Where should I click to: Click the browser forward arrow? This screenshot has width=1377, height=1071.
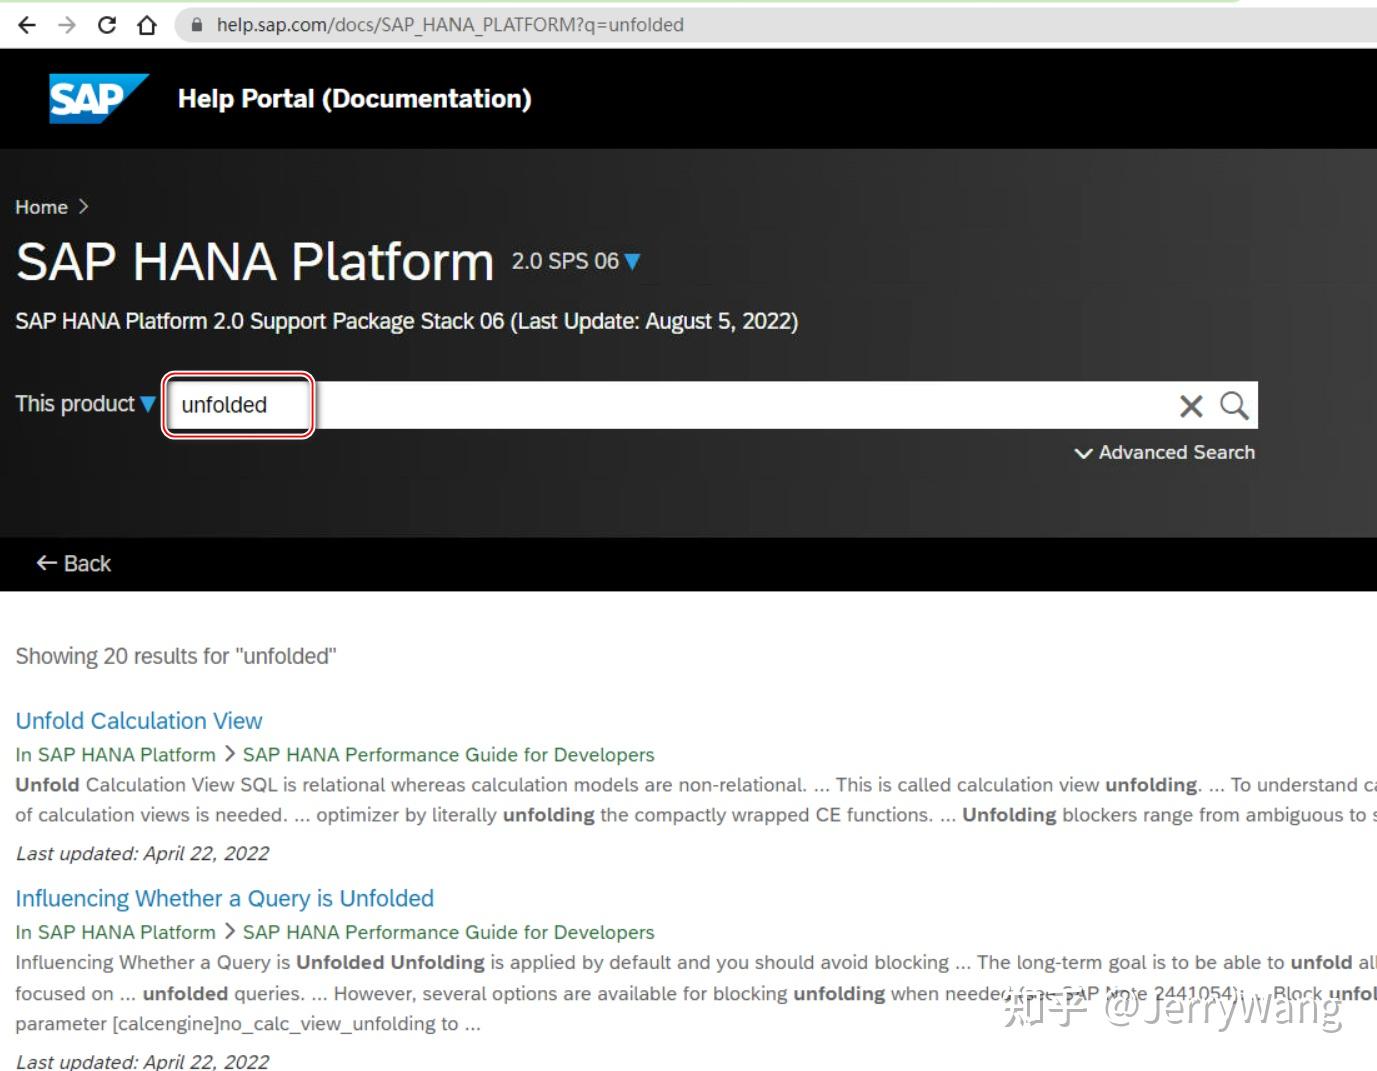(x=66, y=25)
